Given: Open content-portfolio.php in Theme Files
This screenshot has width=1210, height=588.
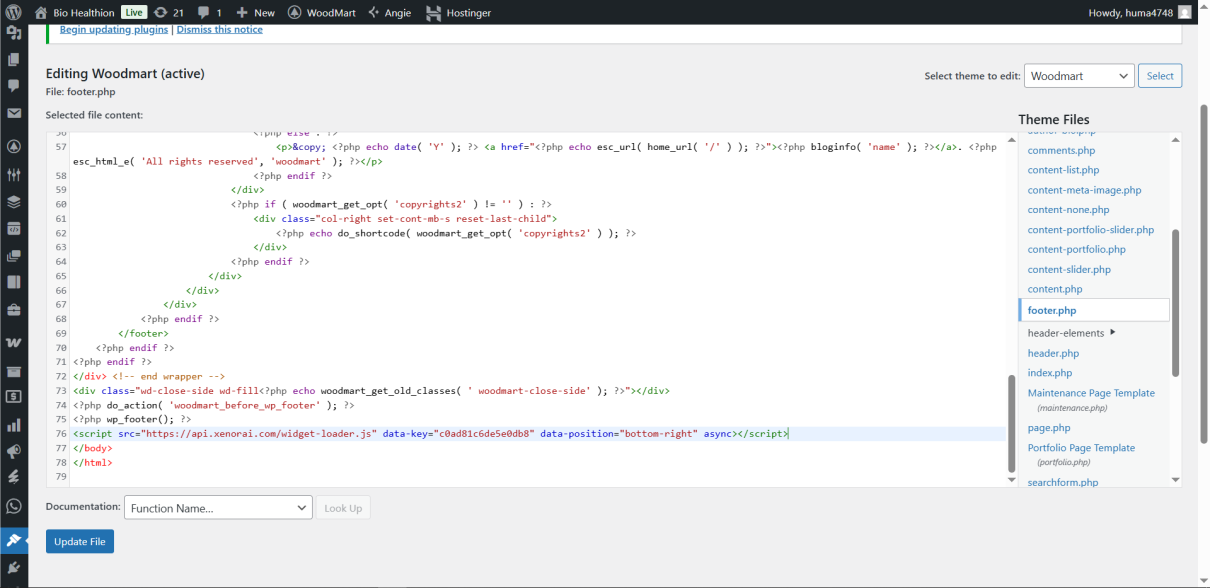Looking at the screenshot, I should click(1076, 250).
